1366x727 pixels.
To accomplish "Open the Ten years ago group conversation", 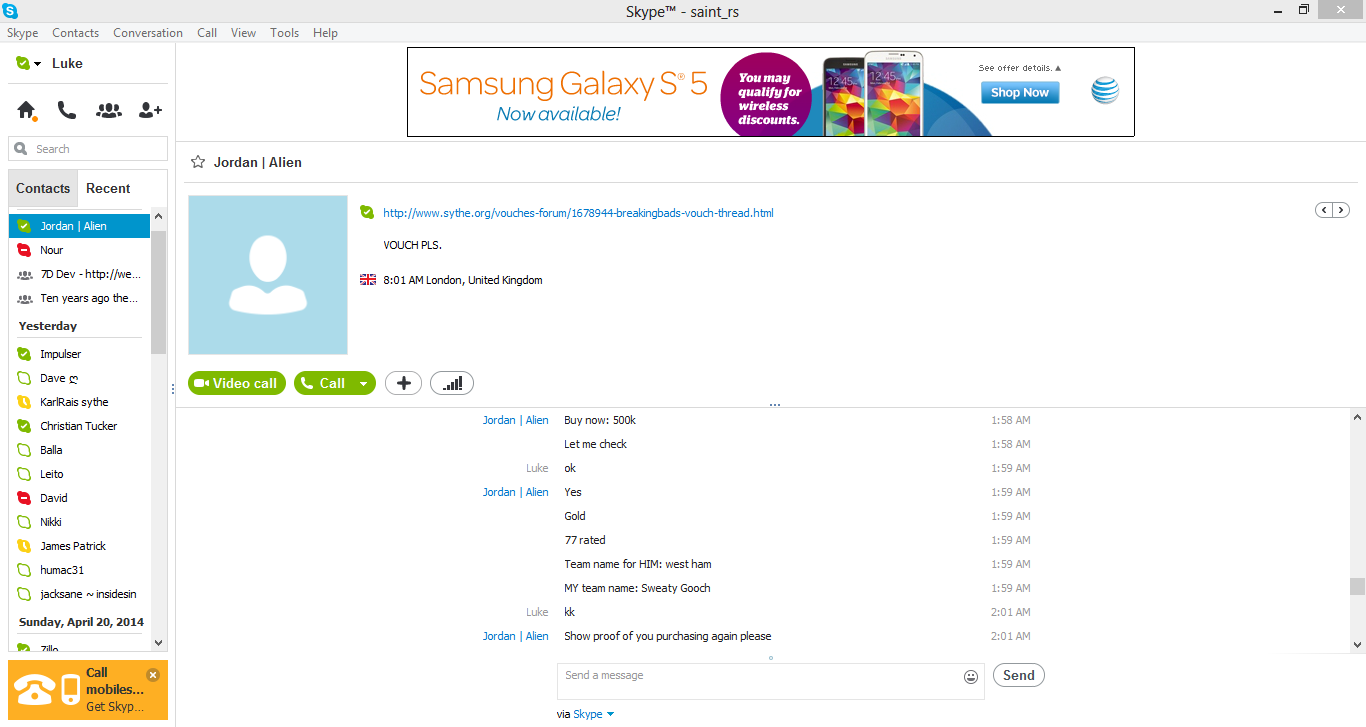I will [79, 298].
